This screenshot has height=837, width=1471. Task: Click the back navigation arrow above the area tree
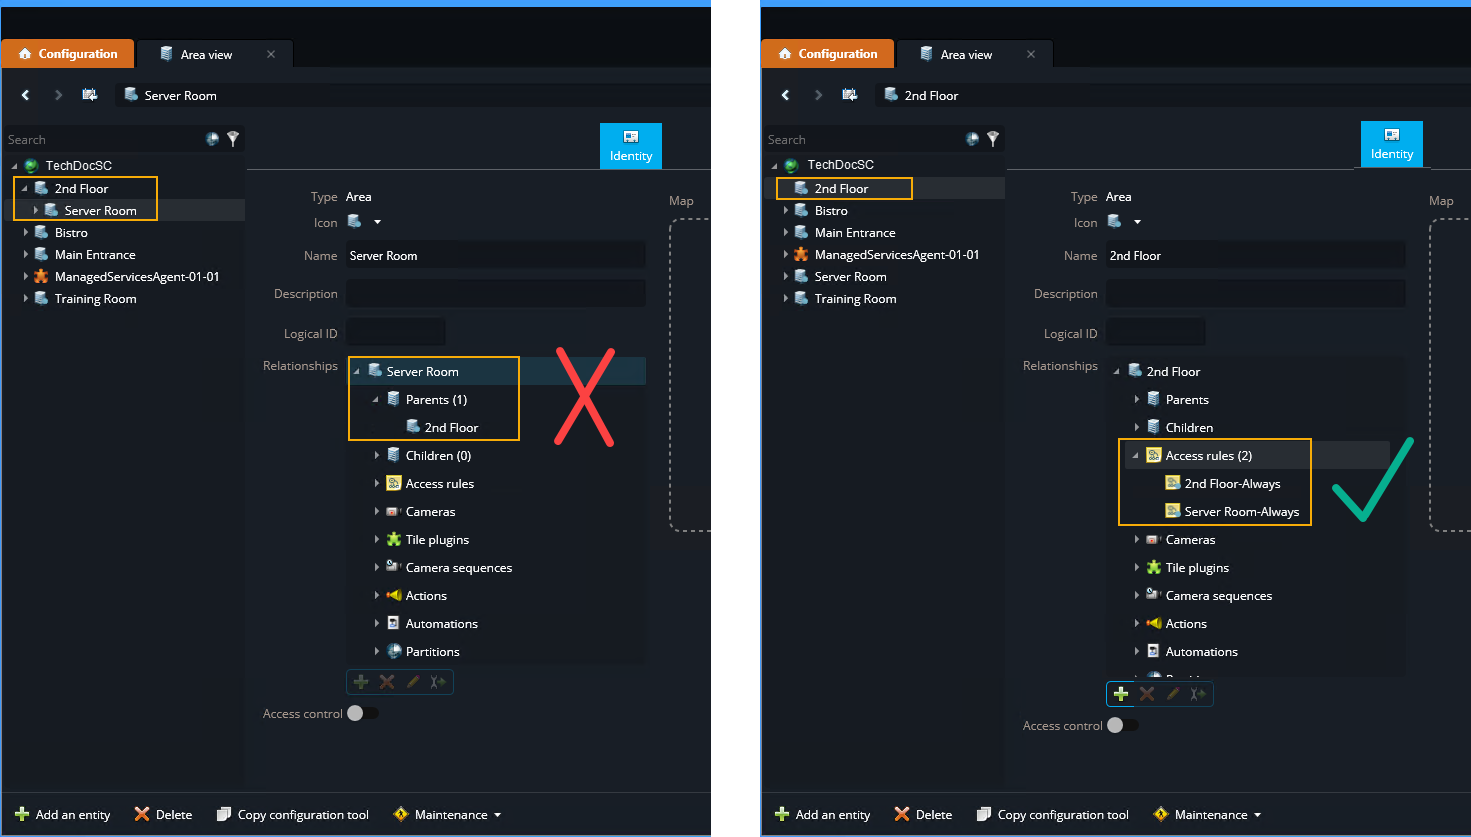tap(25, 94)
